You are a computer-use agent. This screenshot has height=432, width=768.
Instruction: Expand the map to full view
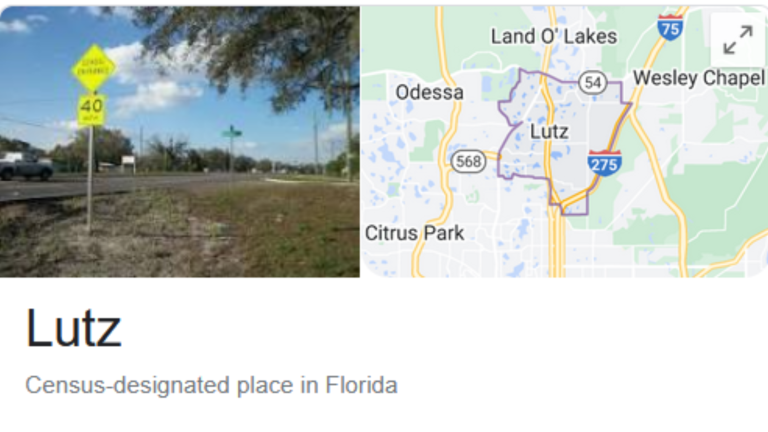[737, 41]
